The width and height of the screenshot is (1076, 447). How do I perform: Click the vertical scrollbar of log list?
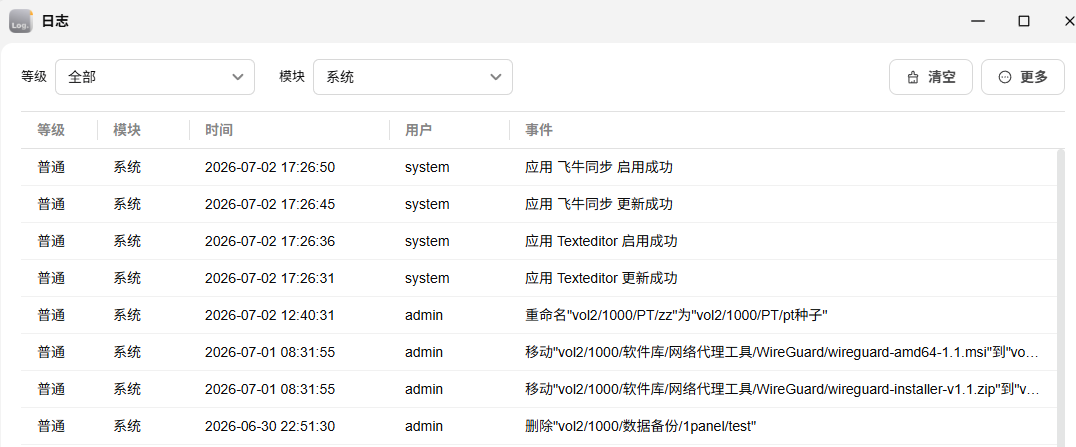(x=1062, y=298)
